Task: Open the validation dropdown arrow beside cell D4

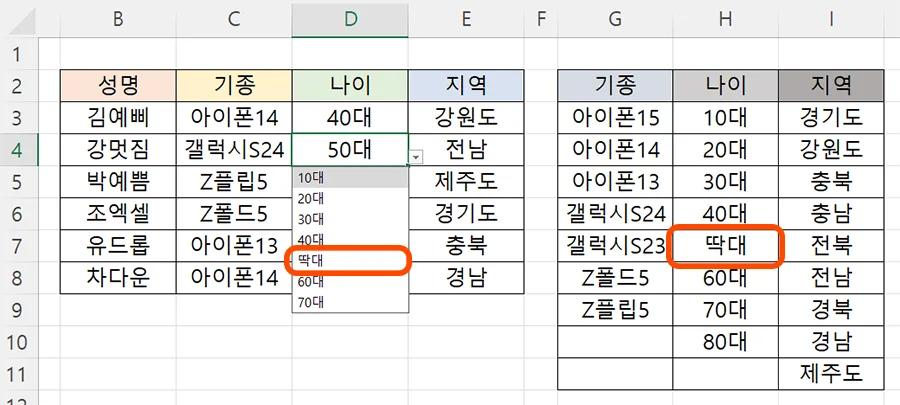Action: coord(416,157)
